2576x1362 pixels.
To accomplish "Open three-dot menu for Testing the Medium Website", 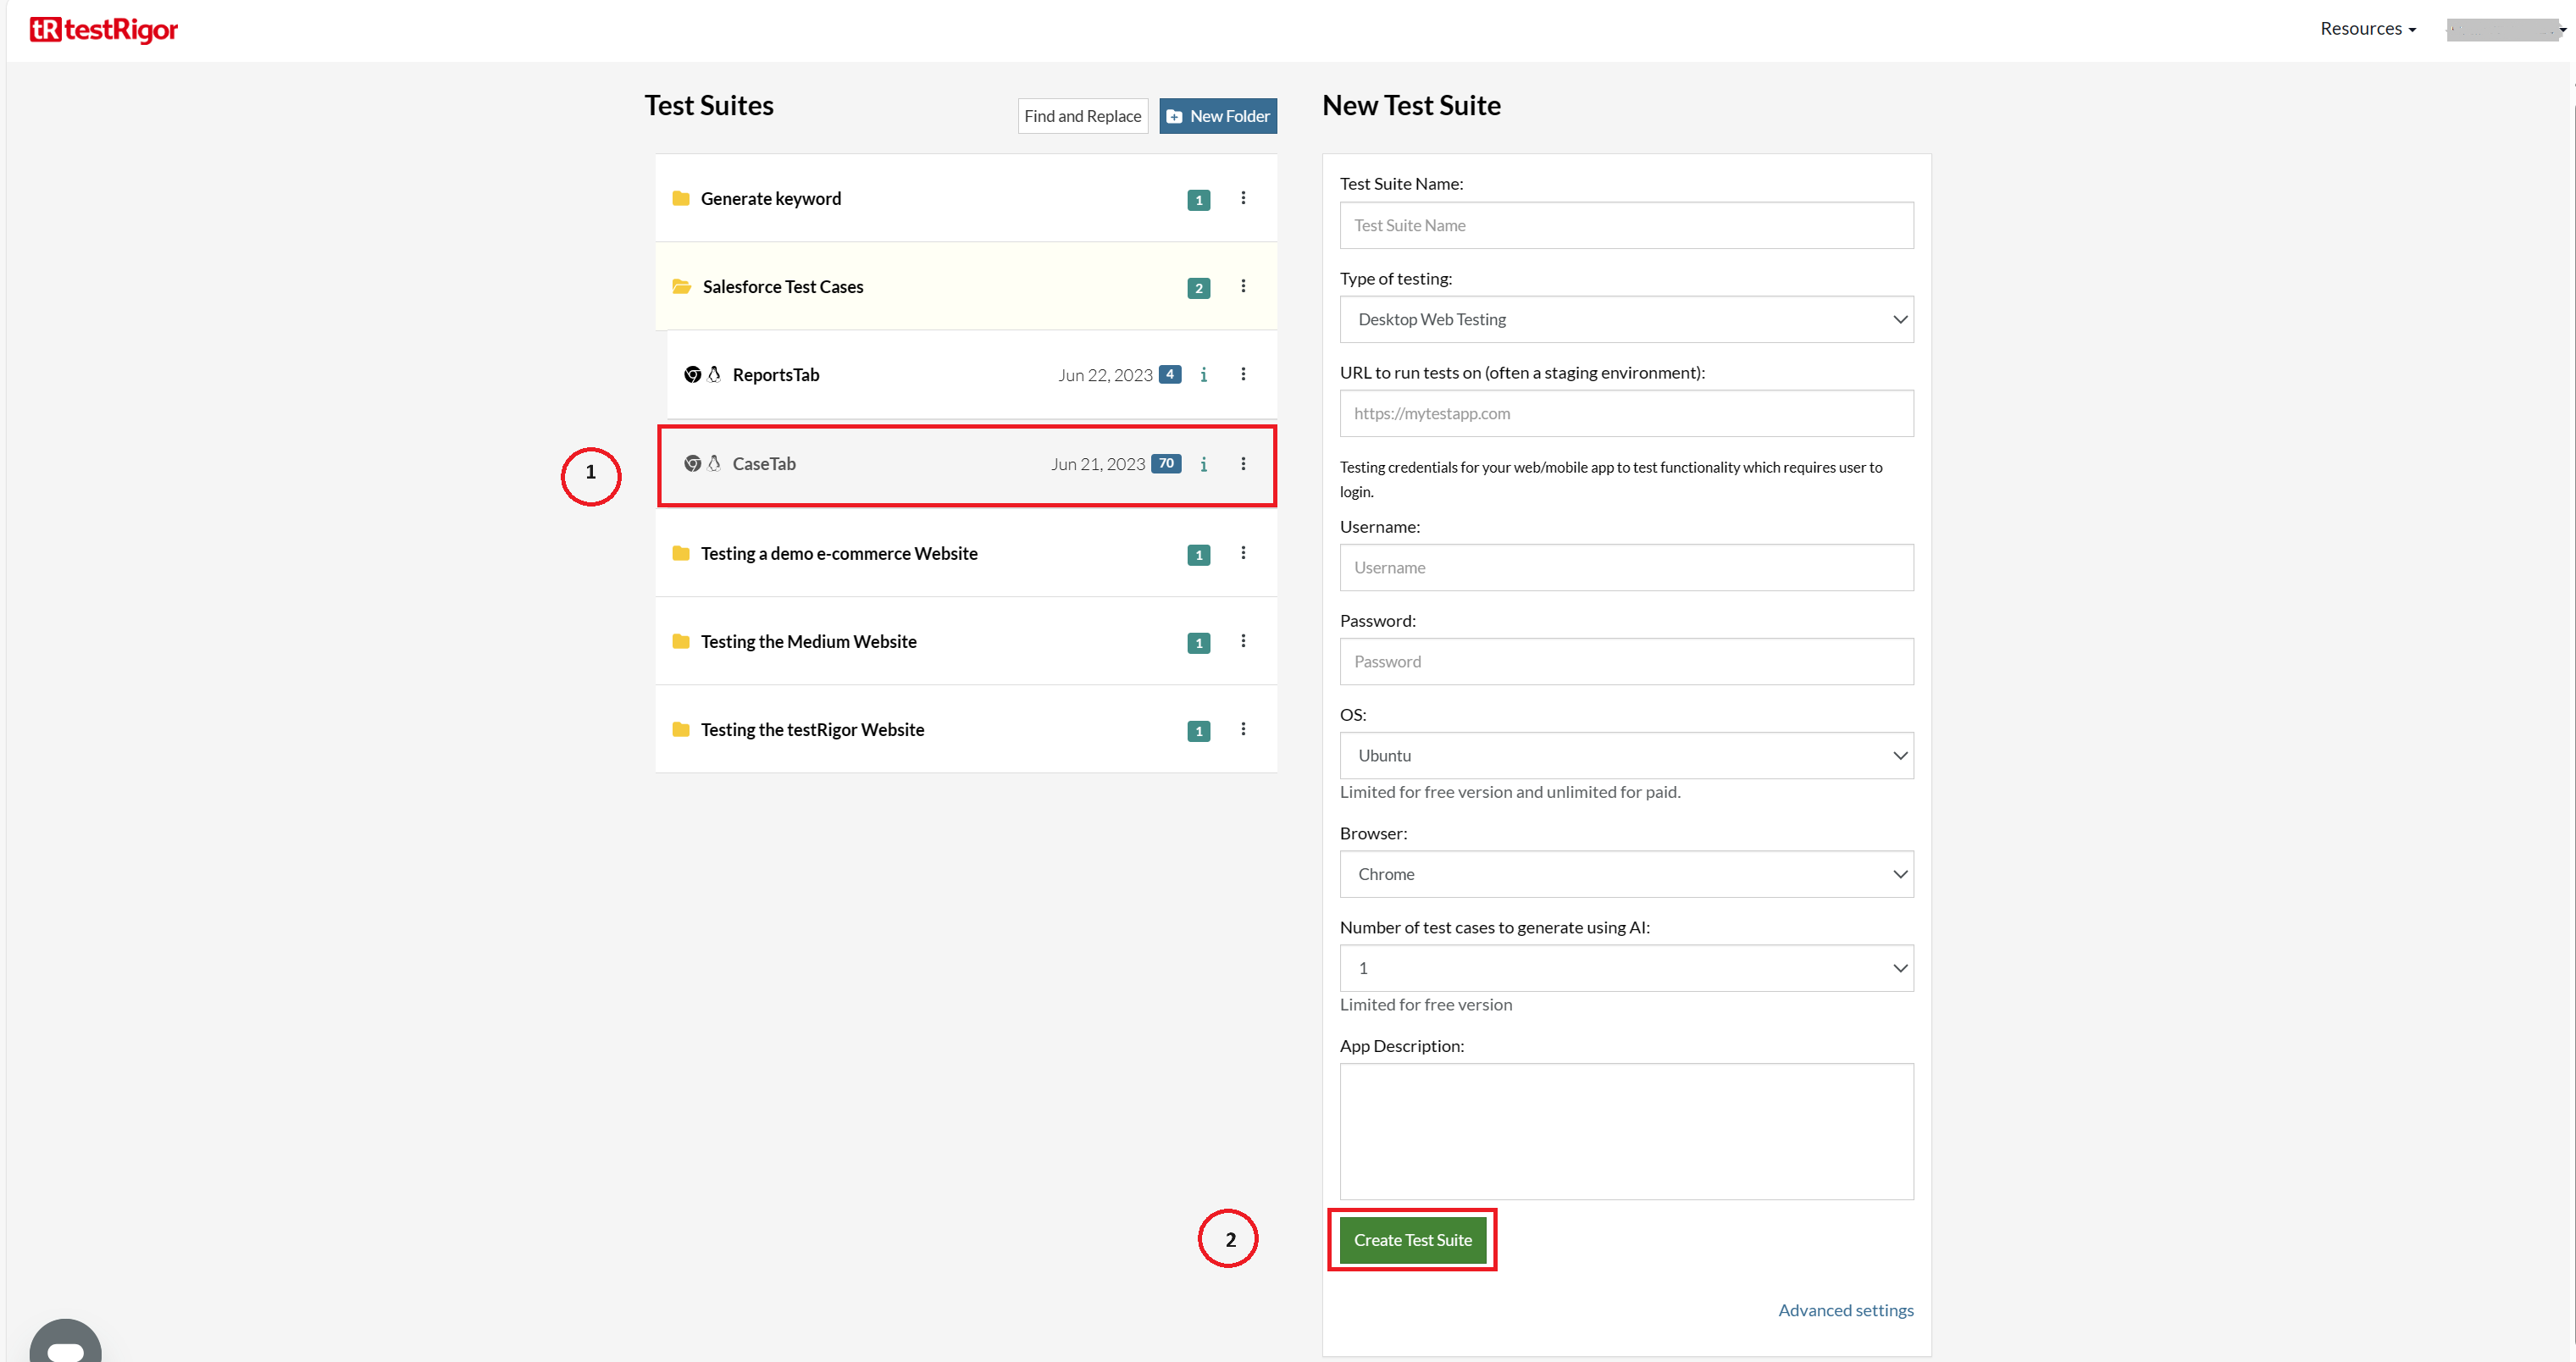I will pyautogui.click(x=1243, y=641).
